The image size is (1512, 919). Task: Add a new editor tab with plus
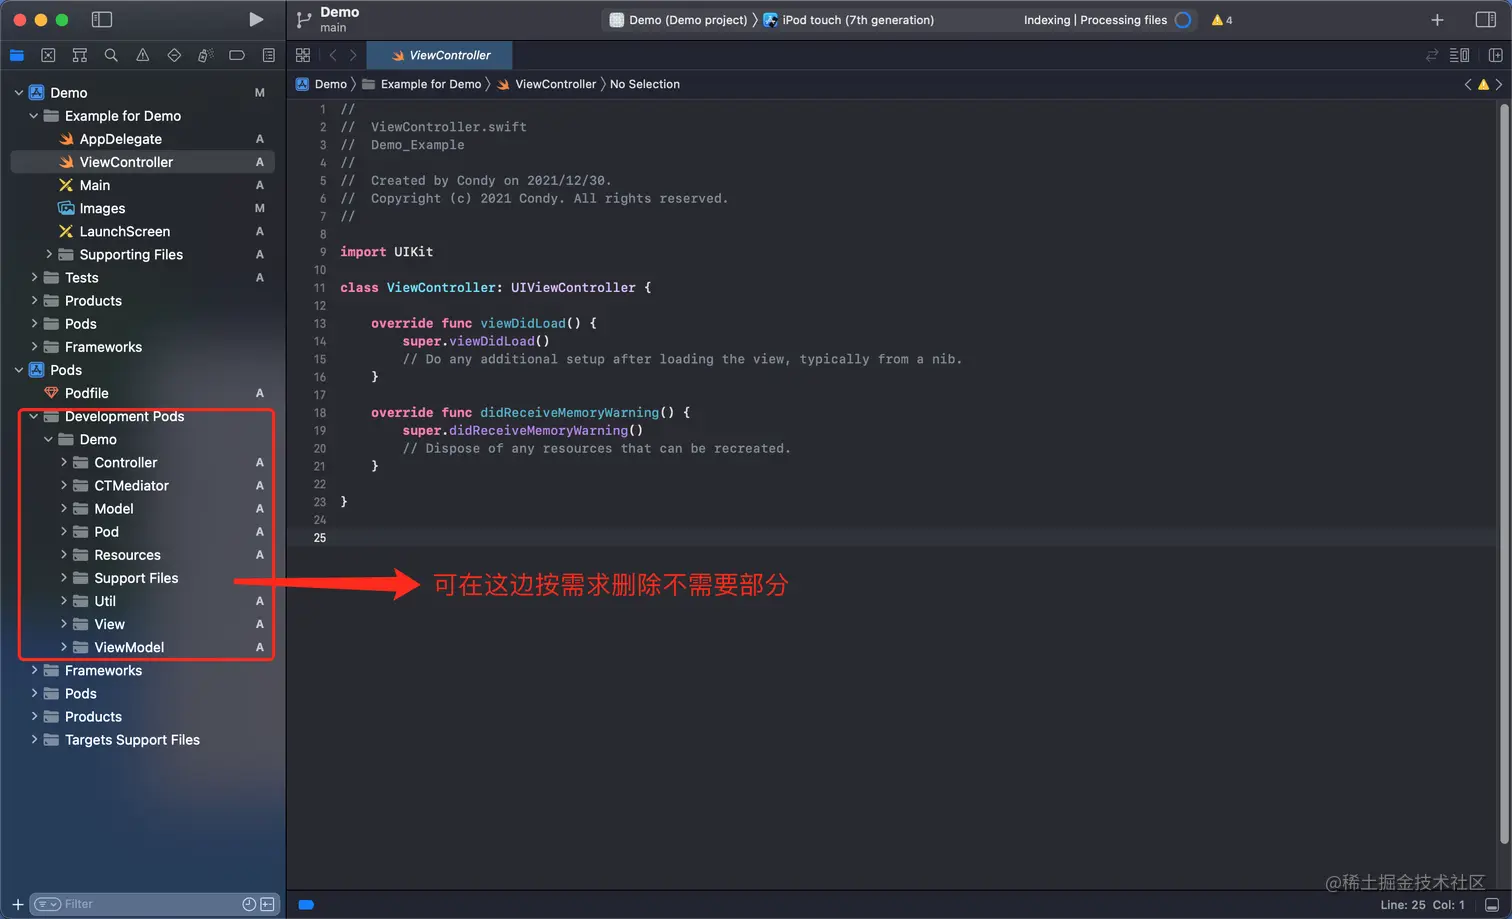(1437, 19)
